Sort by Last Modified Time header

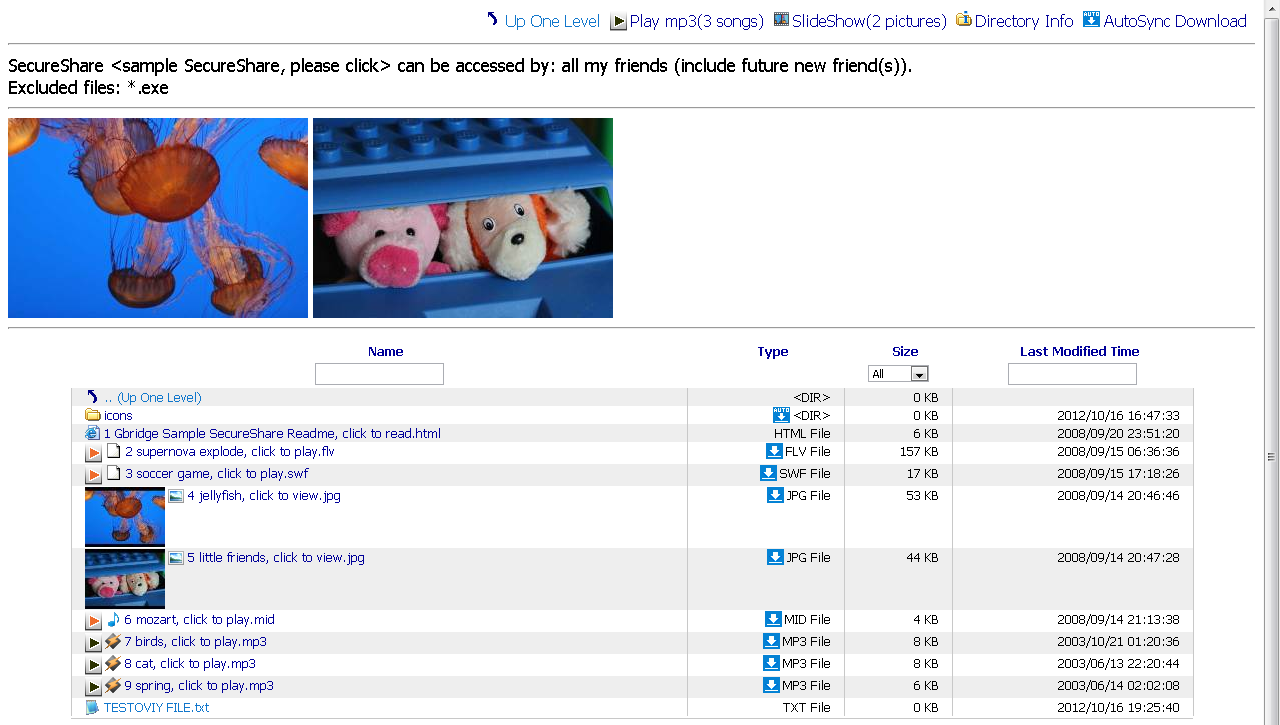[x=1079, y=351]
